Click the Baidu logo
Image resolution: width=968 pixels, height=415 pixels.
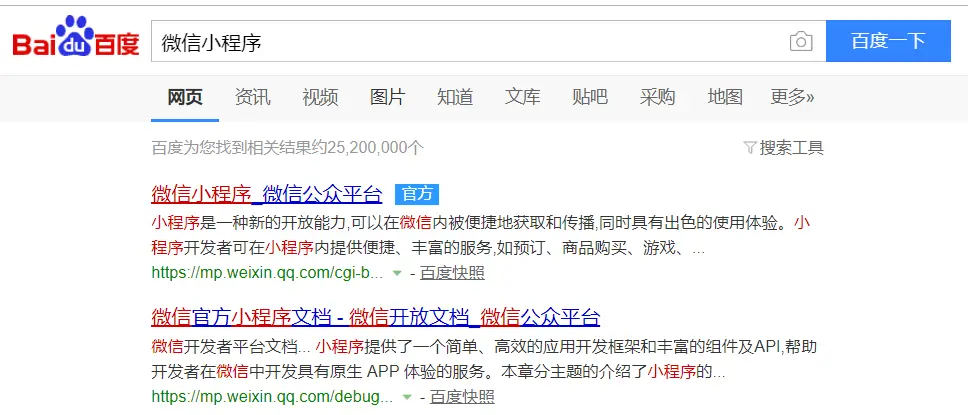click(x=76, y=38)
